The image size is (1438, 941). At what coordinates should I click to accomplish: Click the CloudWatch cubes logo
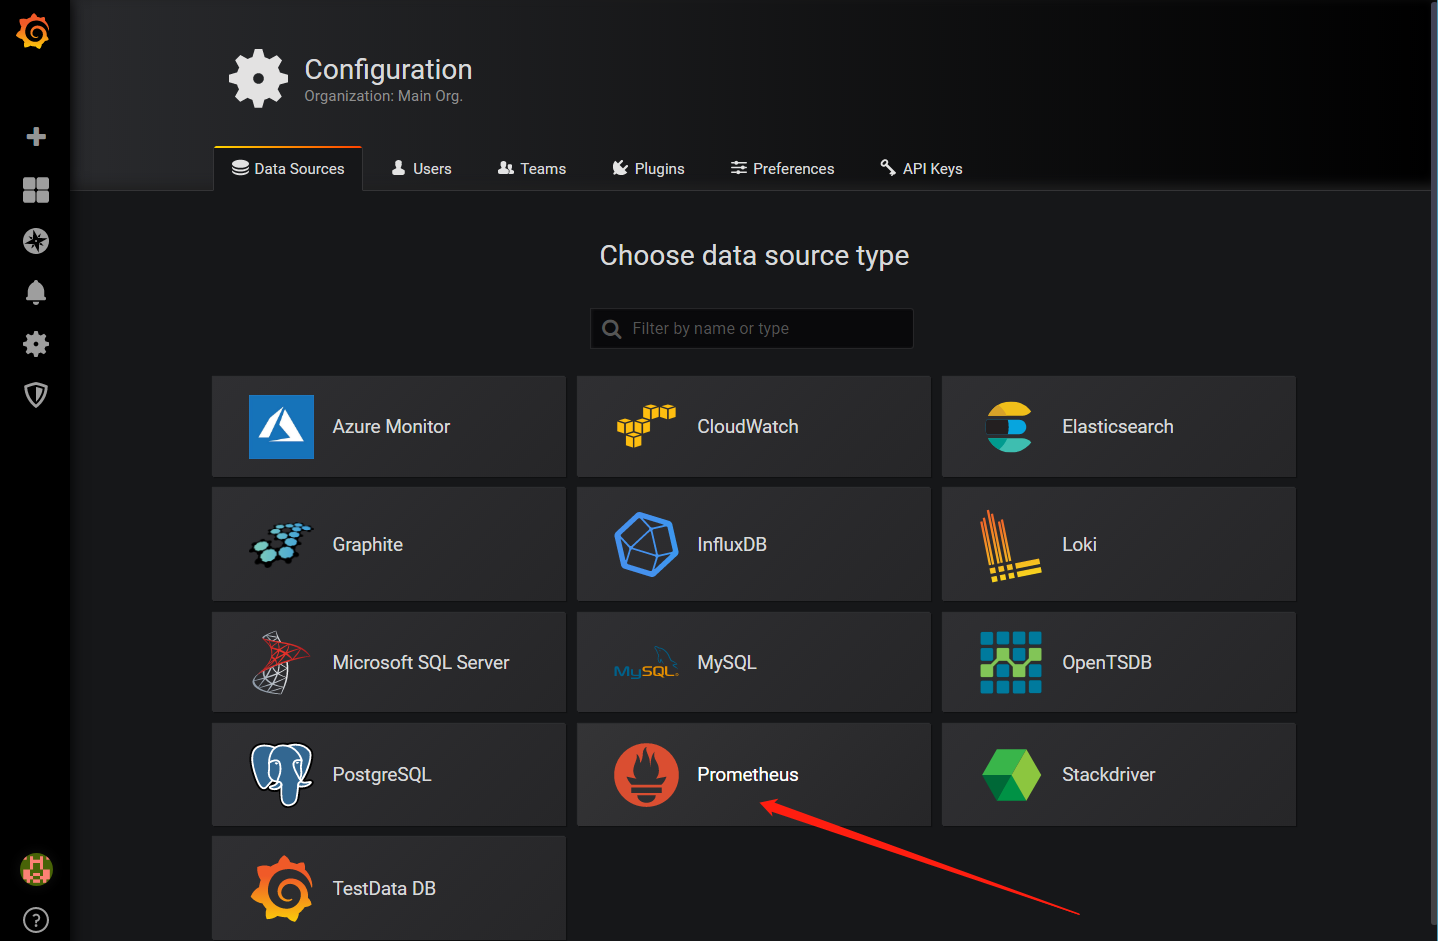[646, 426]
